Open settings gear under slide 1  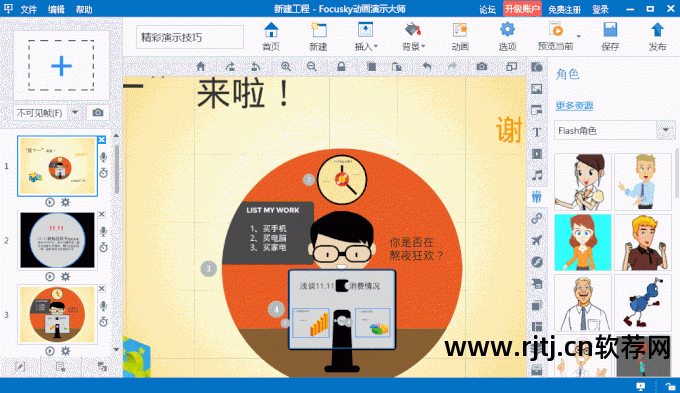click(65, 202)
